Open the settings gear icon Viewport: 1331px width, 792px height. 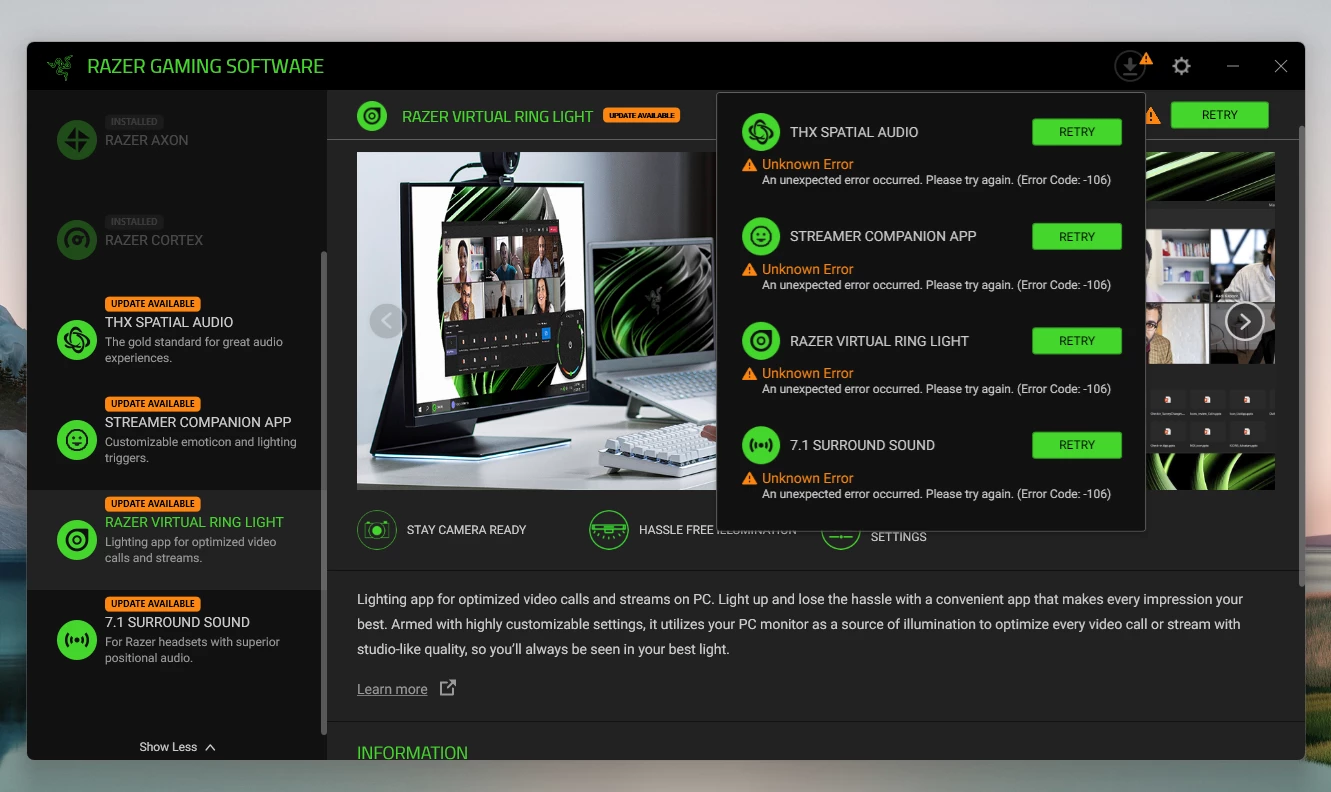(x=1181, y=66)
